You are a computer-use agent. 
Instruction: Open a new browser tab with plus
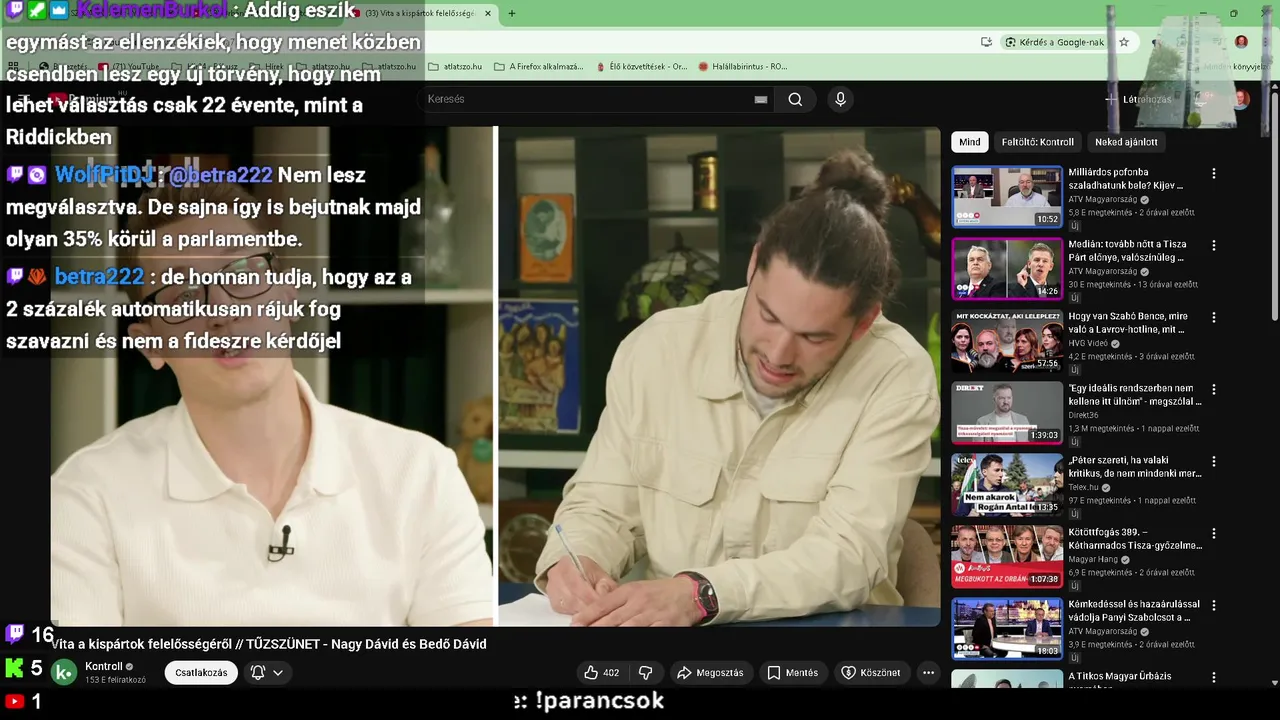[512, 13]
